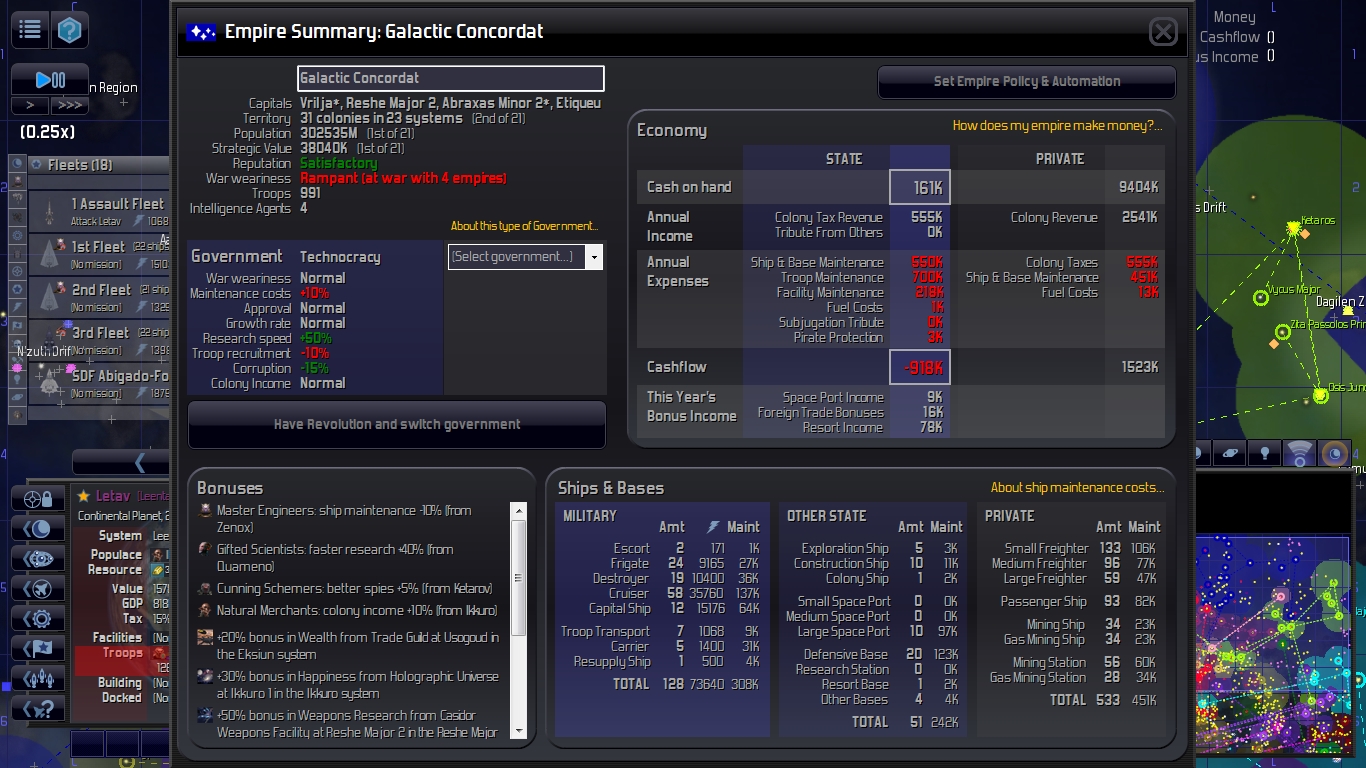Click the Ketaros star on the map
Viewport: 1366px width, 768px height.
click(1293, 229)
